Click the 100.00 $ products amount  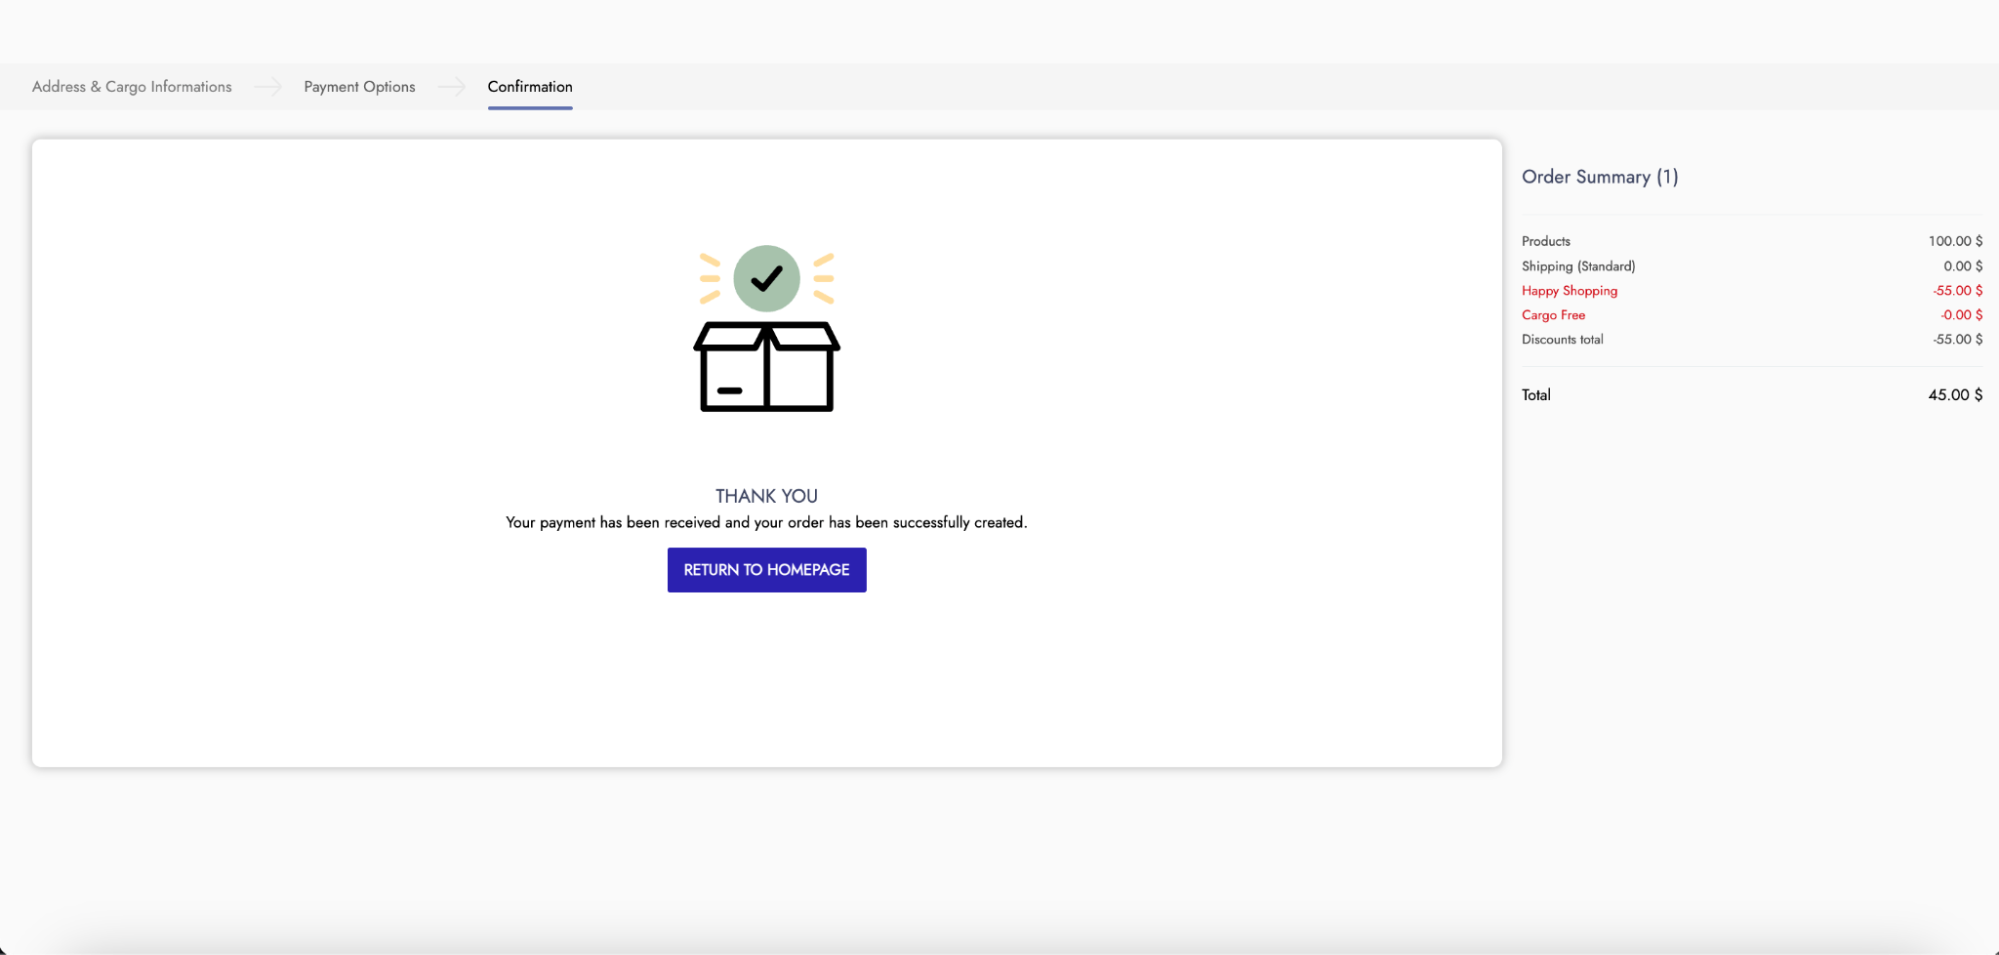(1954, 241)
